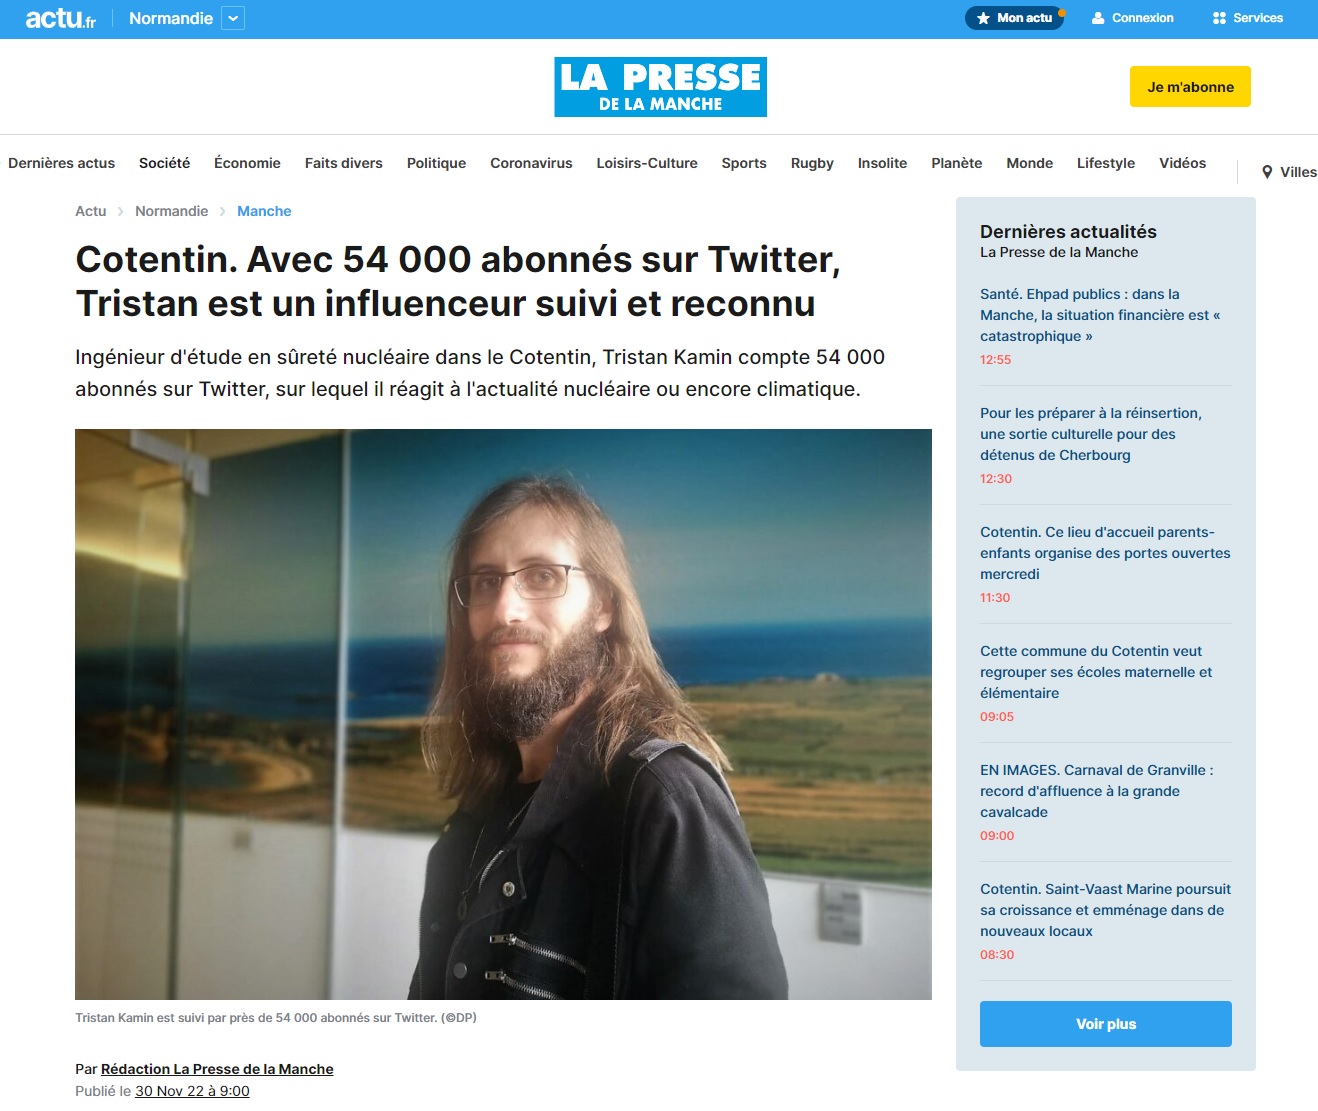The height and width of the screenshot is (1111, 1318).
Task: Open Carnaval de Granville article link
Action: (1096, 791)
